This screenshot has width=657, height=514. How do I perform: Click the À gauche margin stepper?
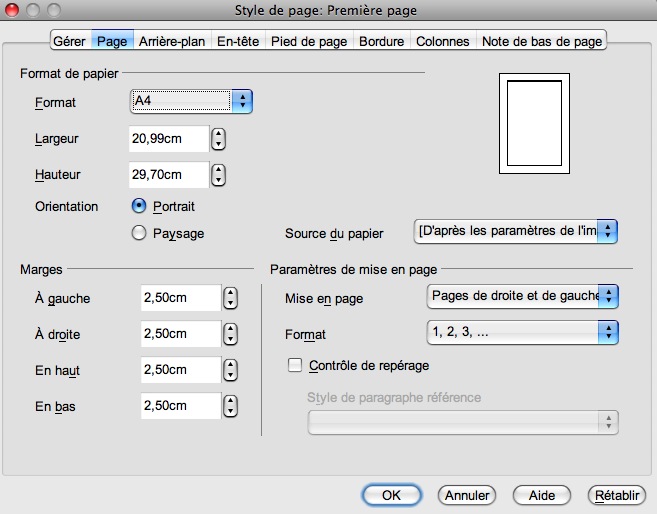(x=231, y=298)
